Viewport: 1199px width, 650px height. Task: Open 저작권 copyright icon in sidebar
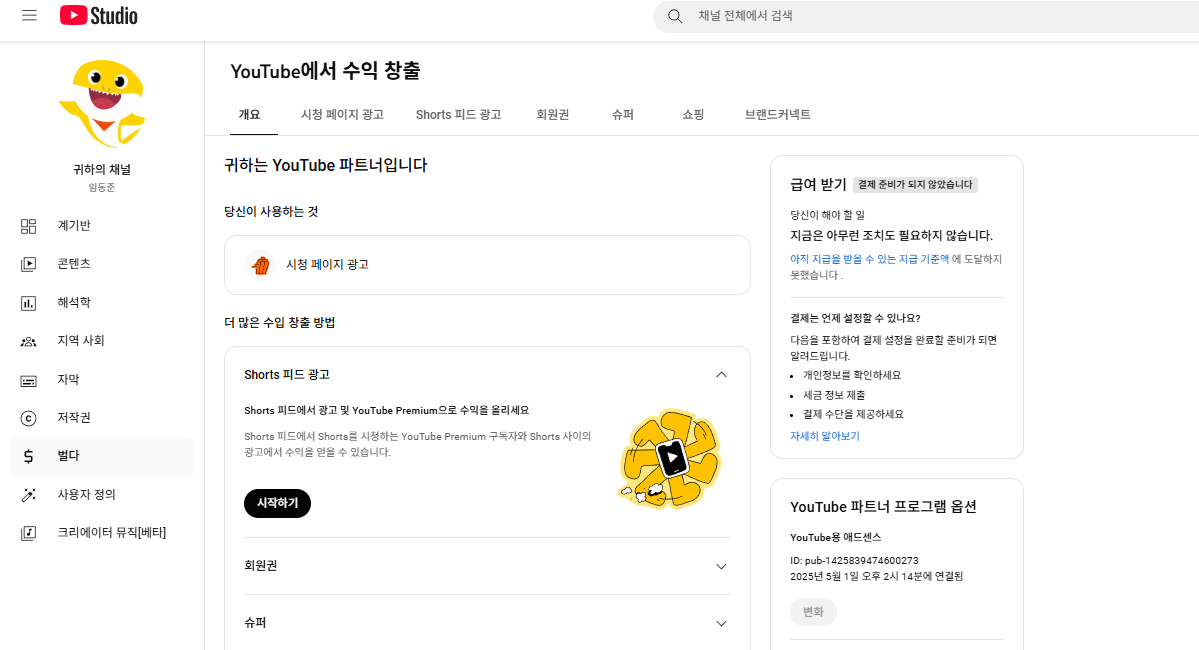pyautogui.click(x=28, y=418)
